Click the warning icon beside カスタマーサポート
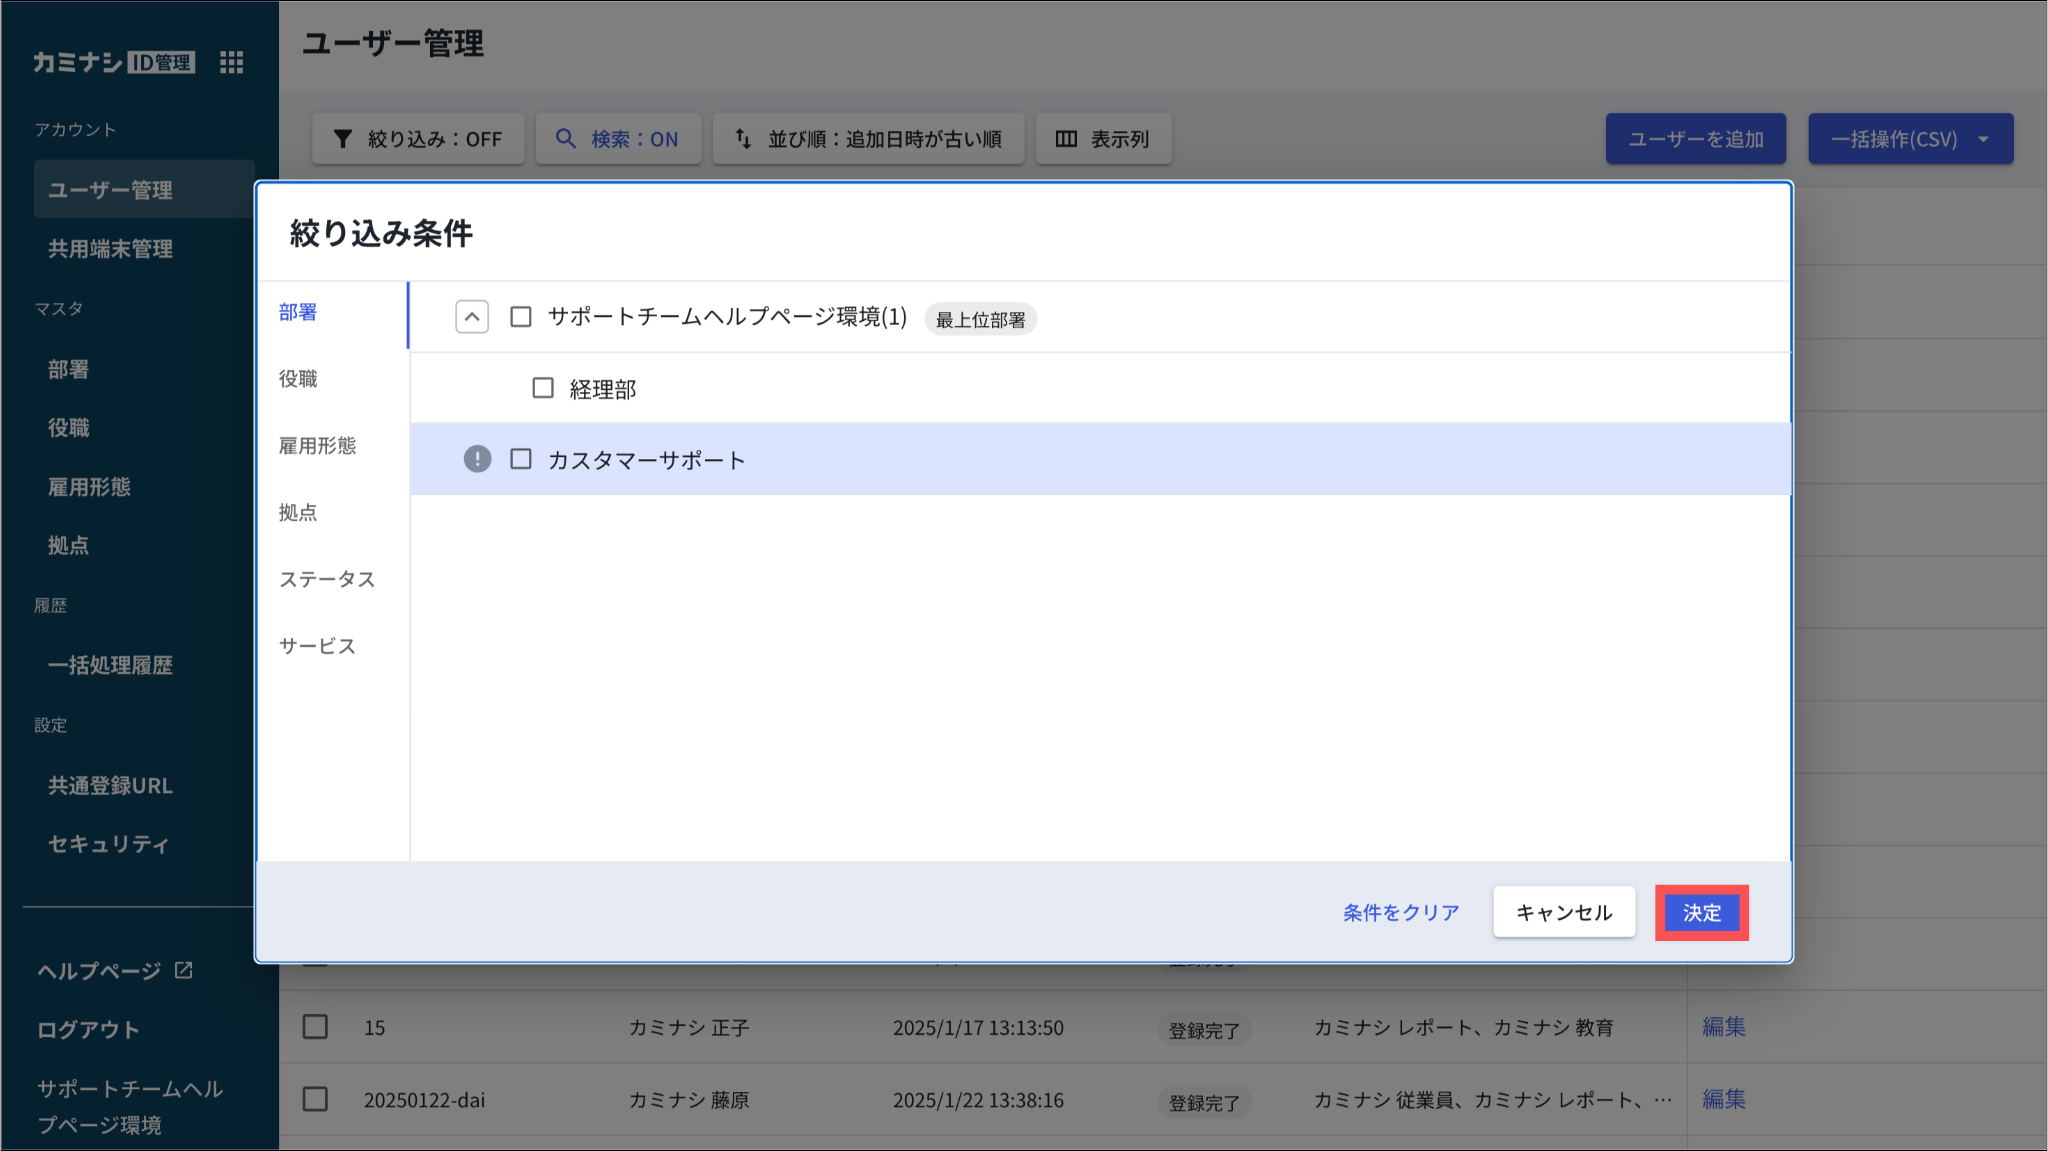 point(477,459)
